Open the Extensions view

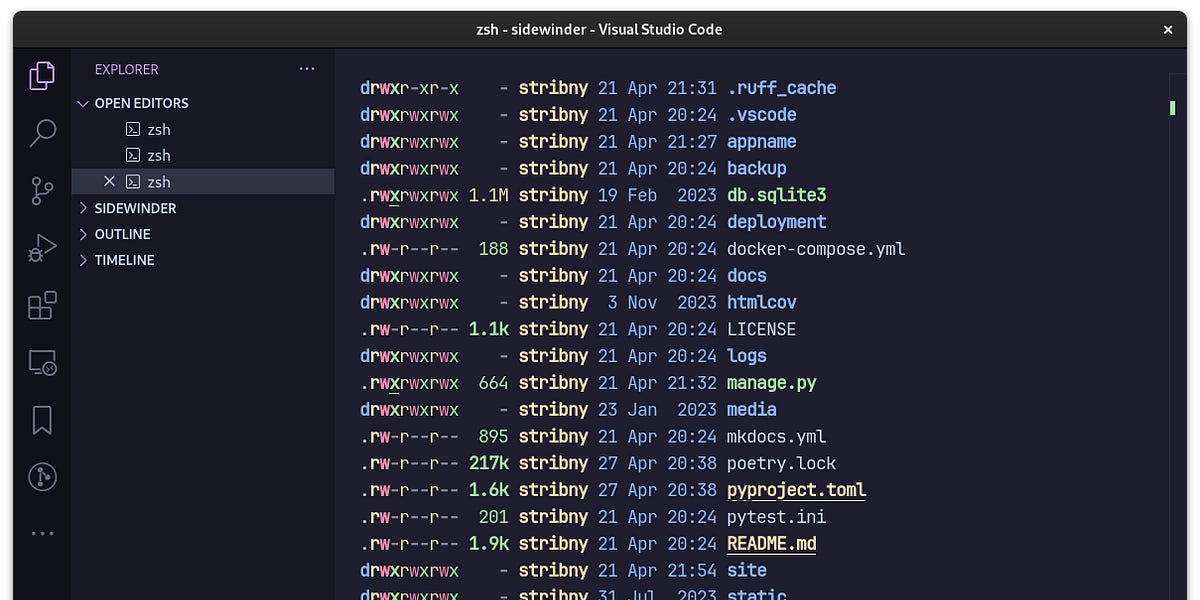41,305
